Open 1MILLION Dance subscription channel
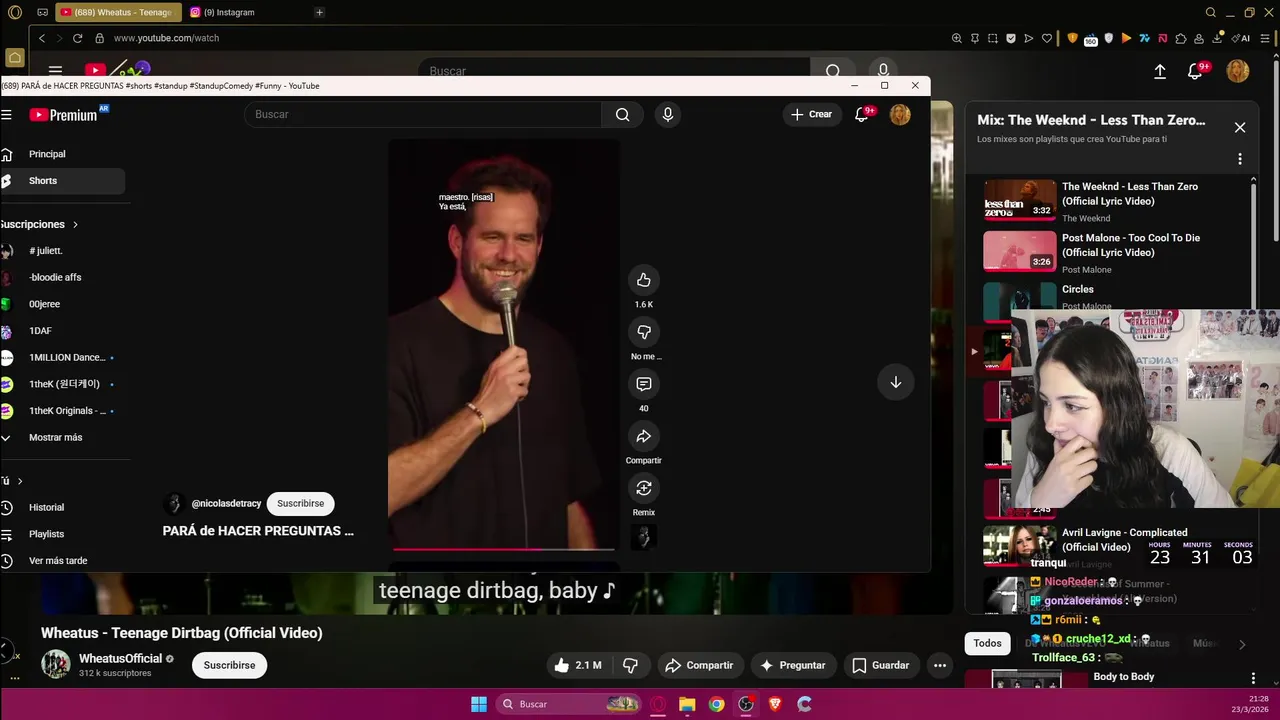Image resolution: width=1280 pixels, height=720 pixels. pos(66,357)
